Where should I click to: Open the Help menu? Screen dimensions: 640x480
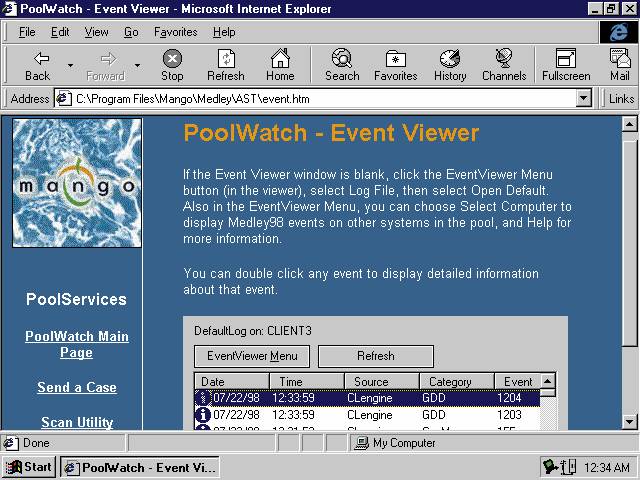[x=224, y=32]
